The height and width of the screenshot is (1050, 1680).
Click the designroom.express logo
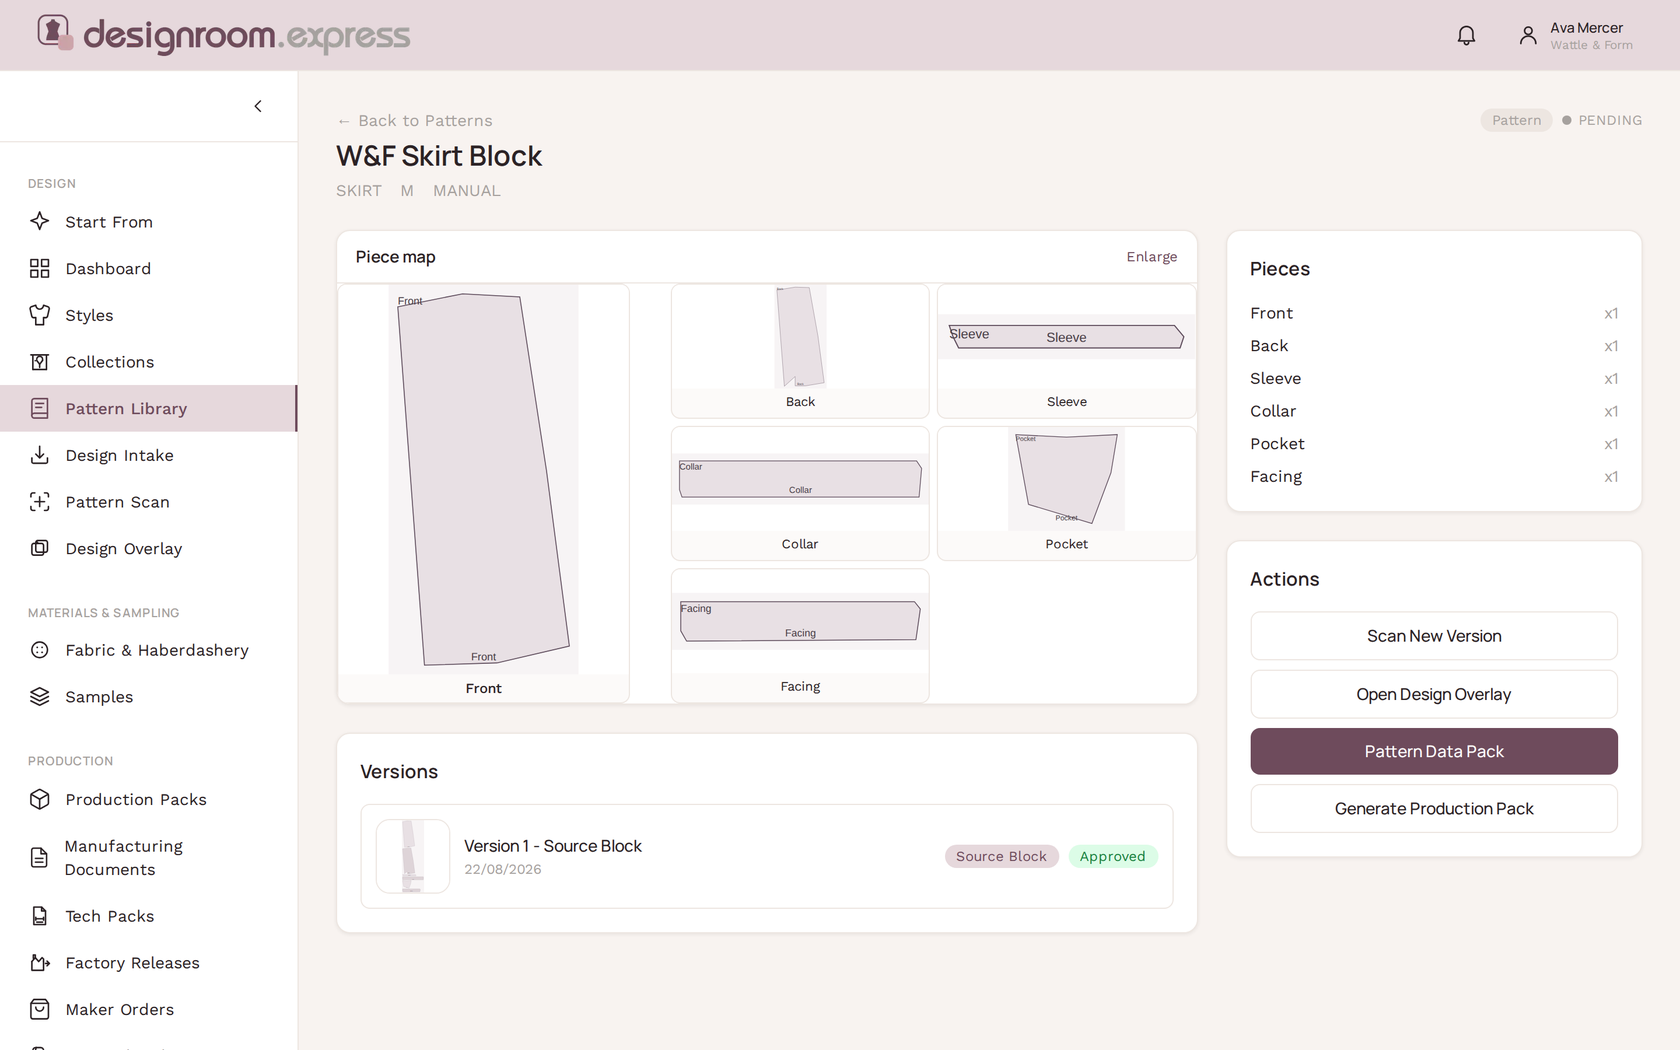coord(224,35)
